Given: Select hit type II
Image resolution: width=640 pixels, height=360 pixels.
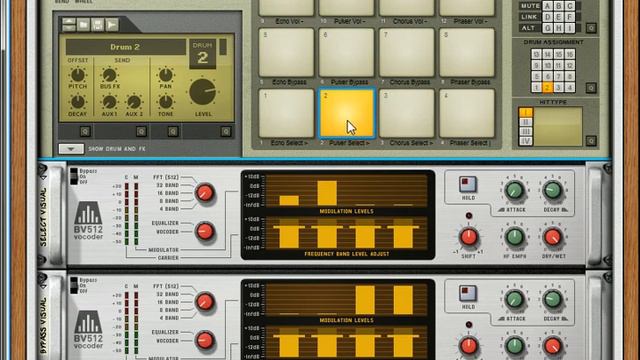Looking at the screenshot, I should click(x=526, y=122).
